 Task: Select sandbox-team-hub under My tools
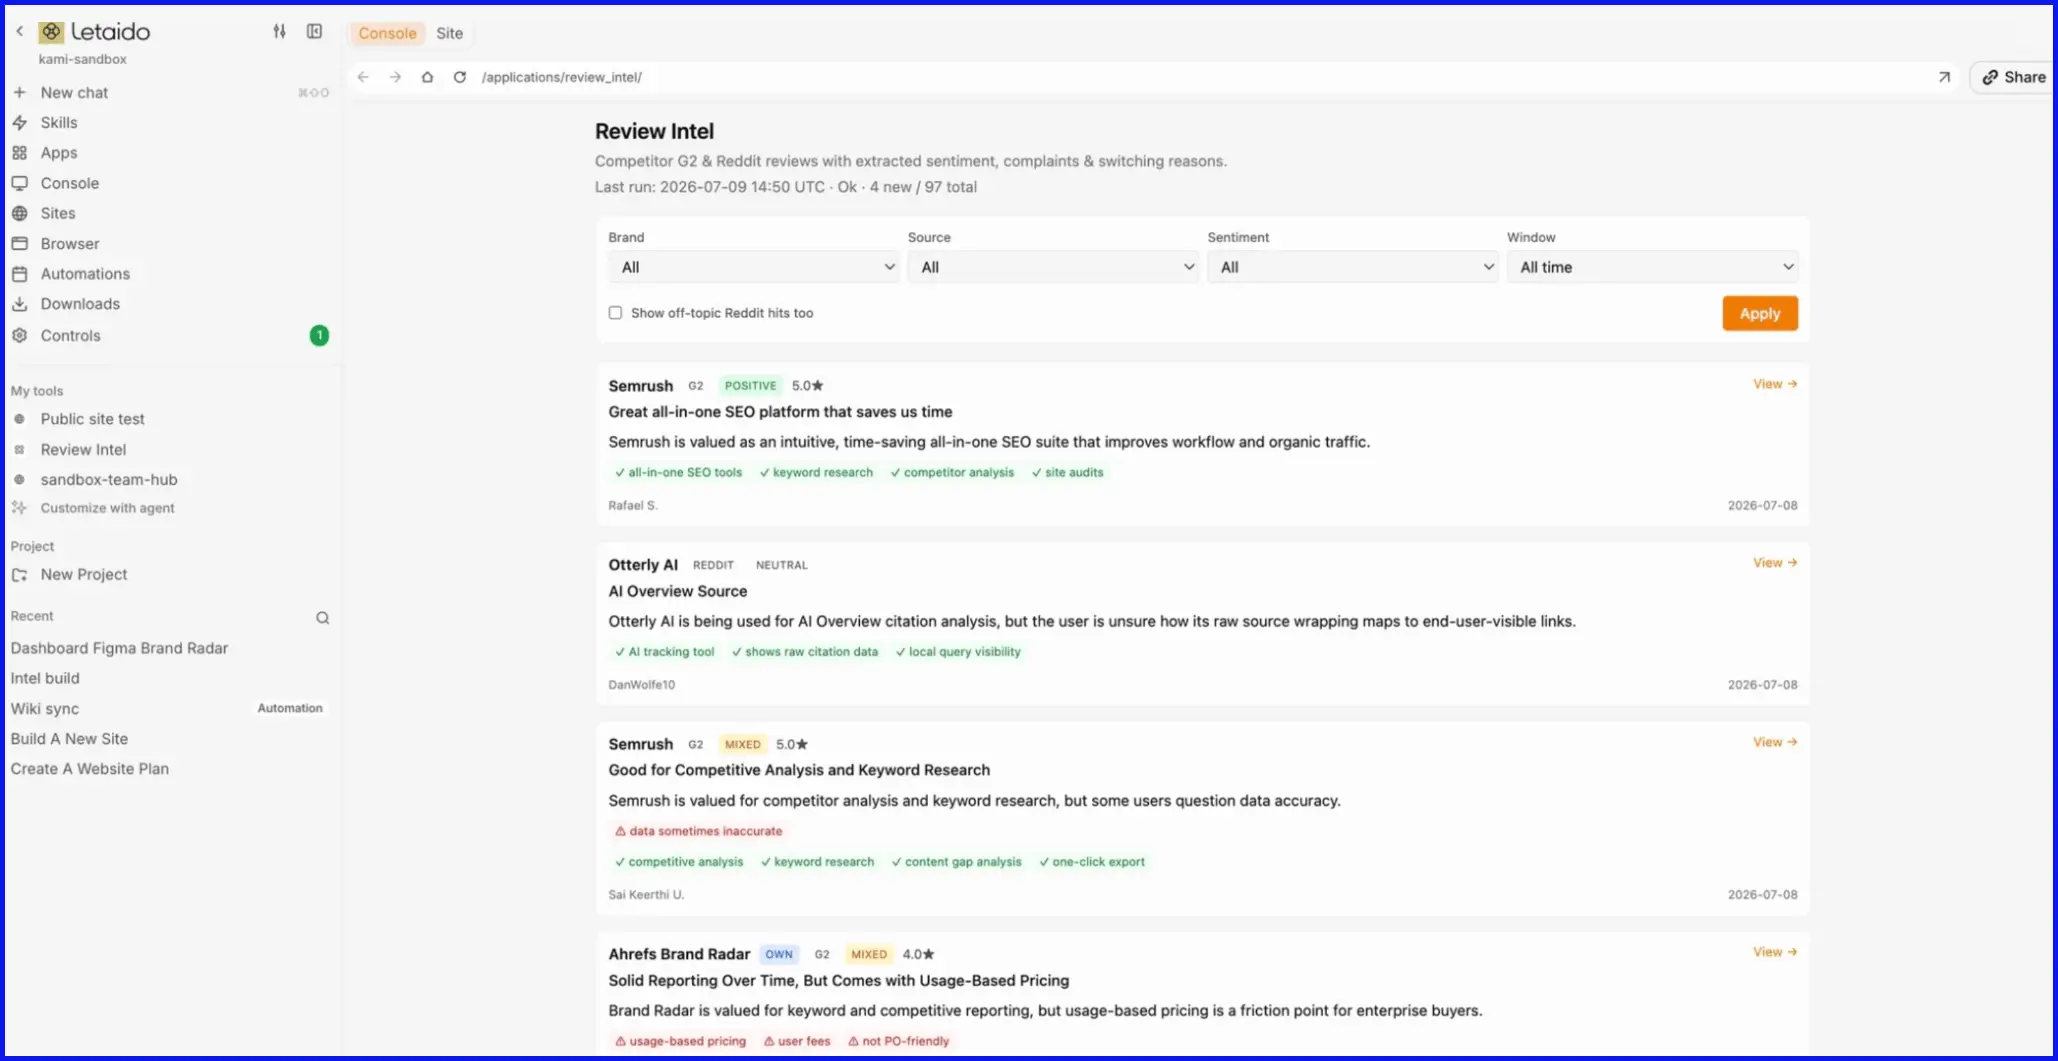coord(109,480)
